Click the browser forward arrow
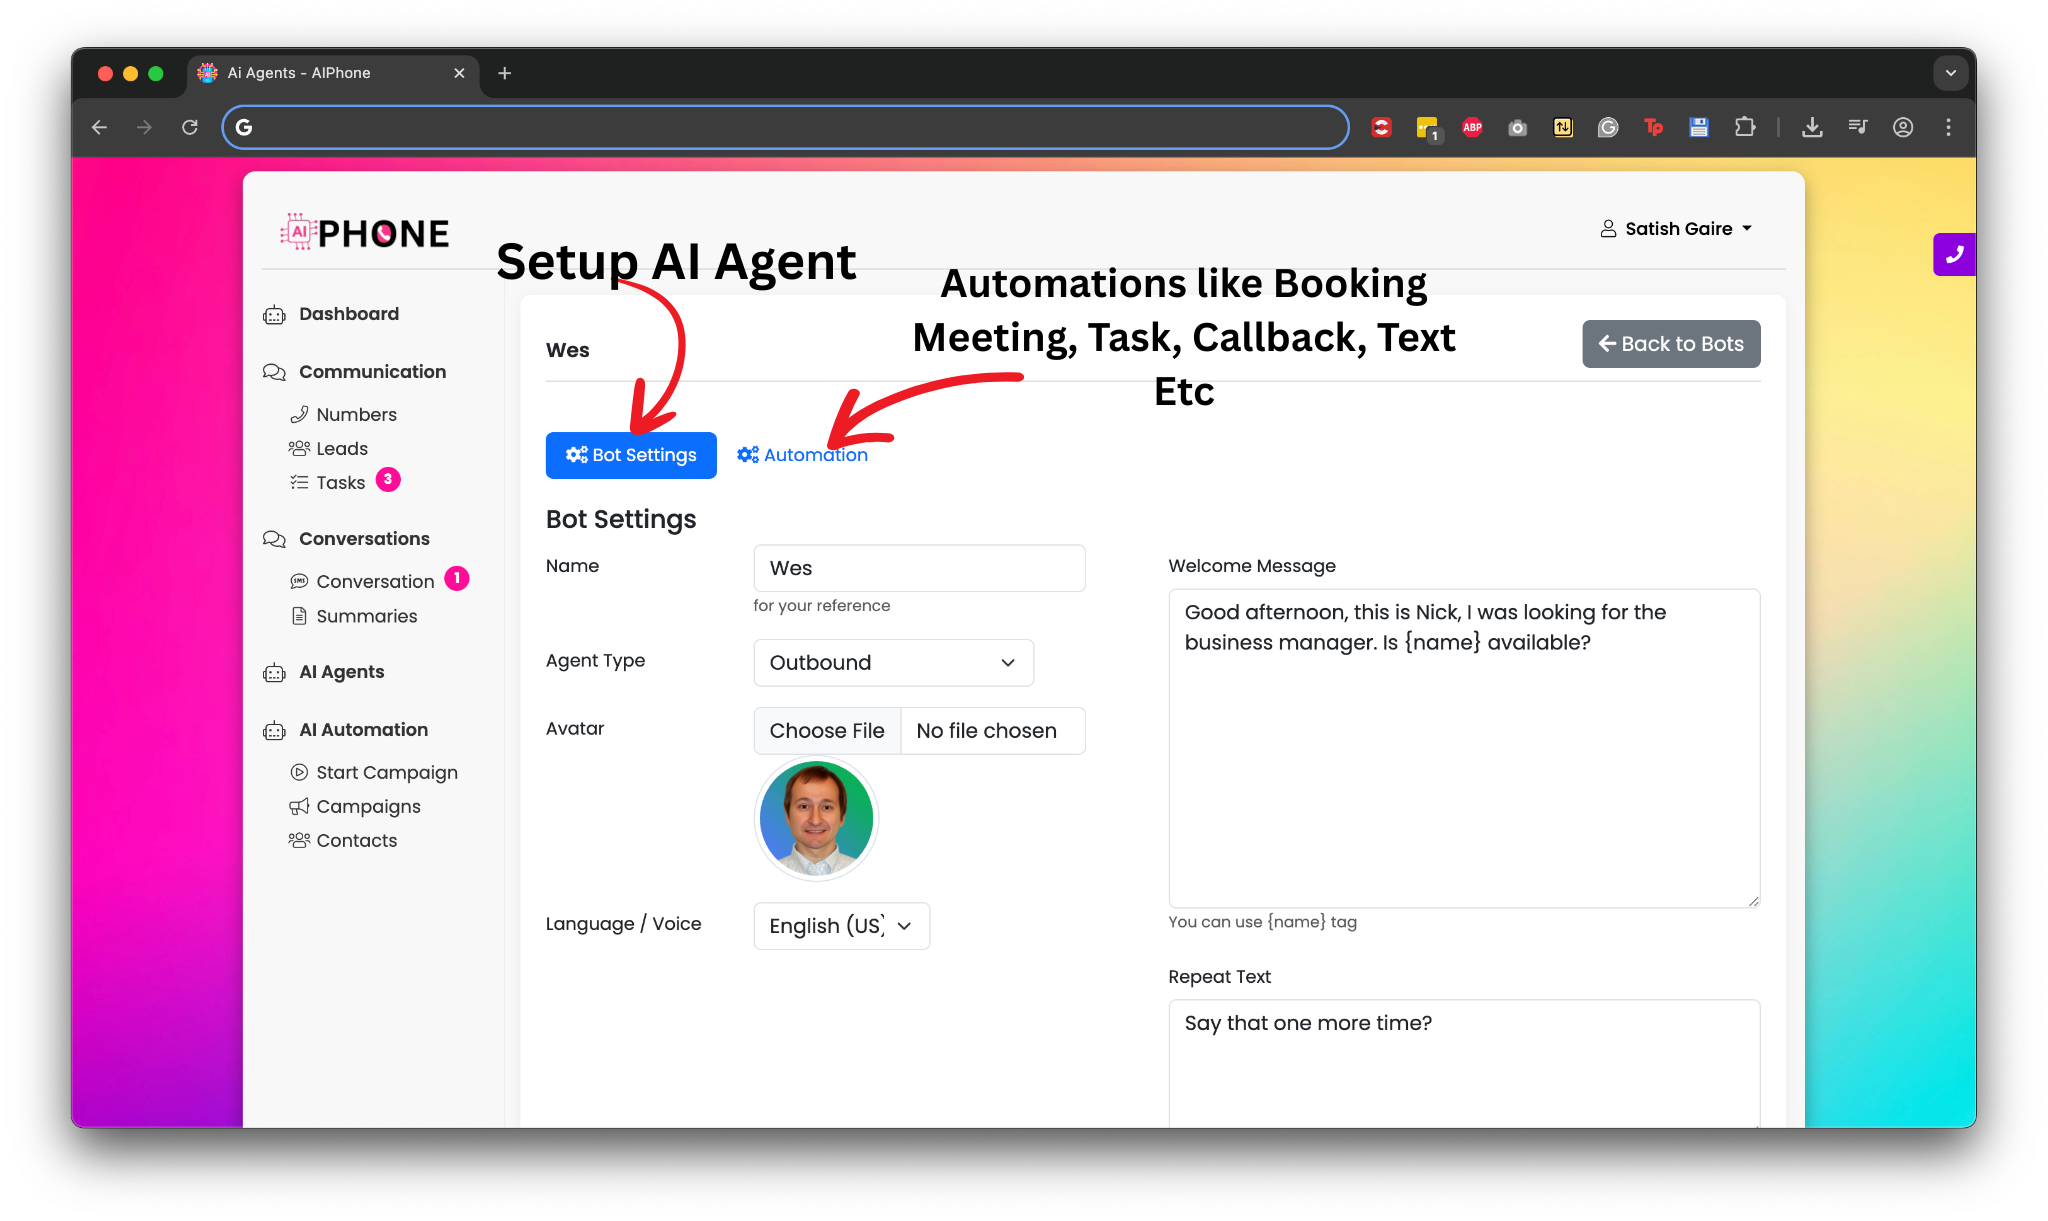2048x1221 pixels. (x=144, y=127)
